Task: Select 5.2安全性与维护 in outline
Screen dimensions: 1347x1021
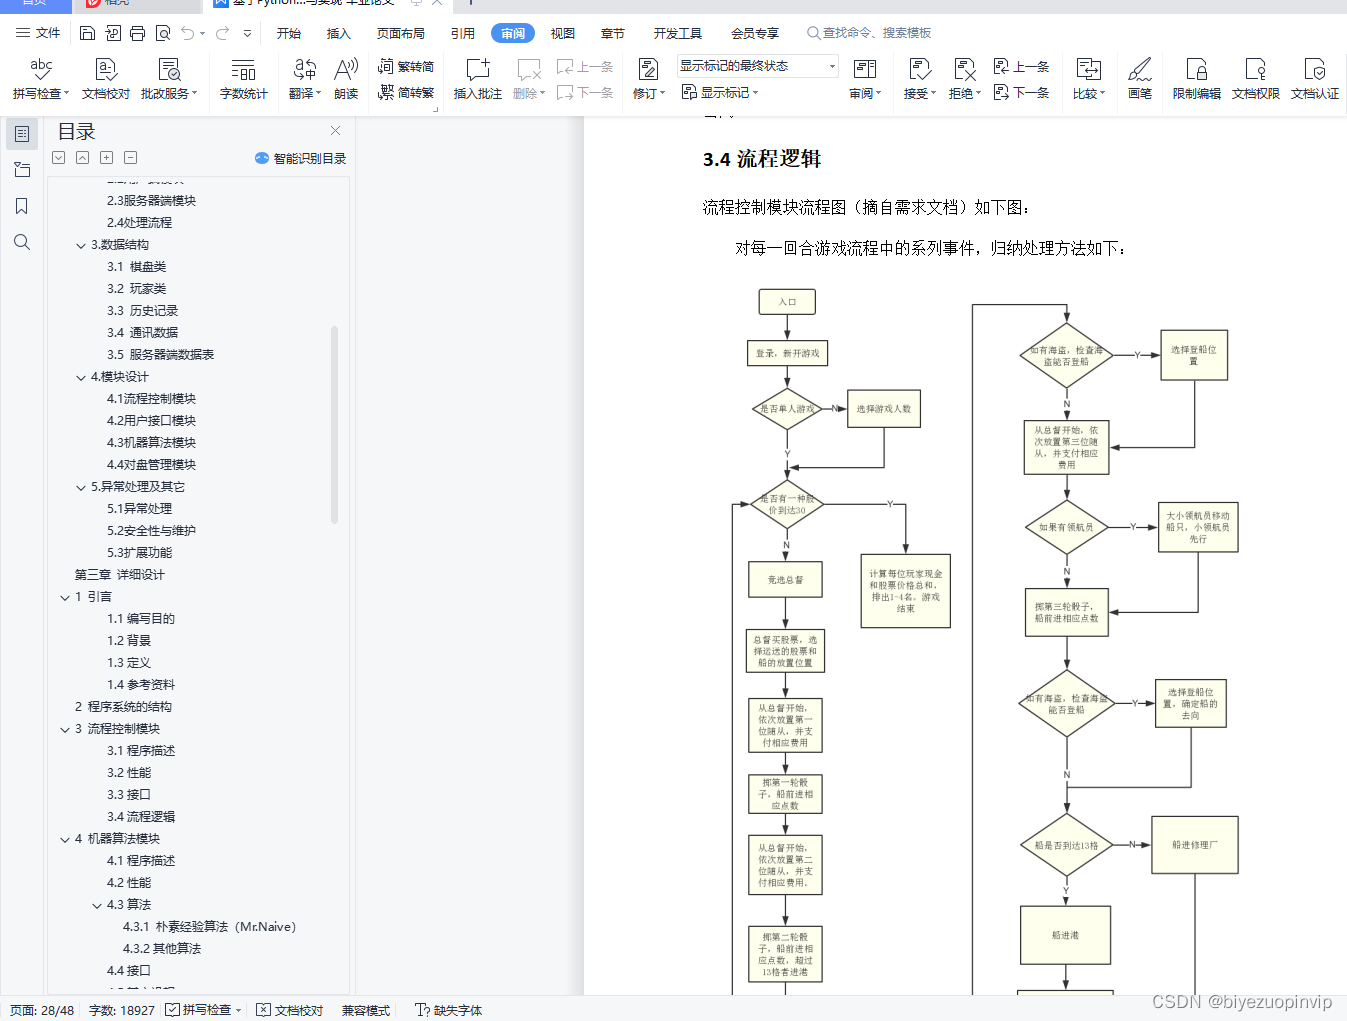Action: [x=151, y=531]
